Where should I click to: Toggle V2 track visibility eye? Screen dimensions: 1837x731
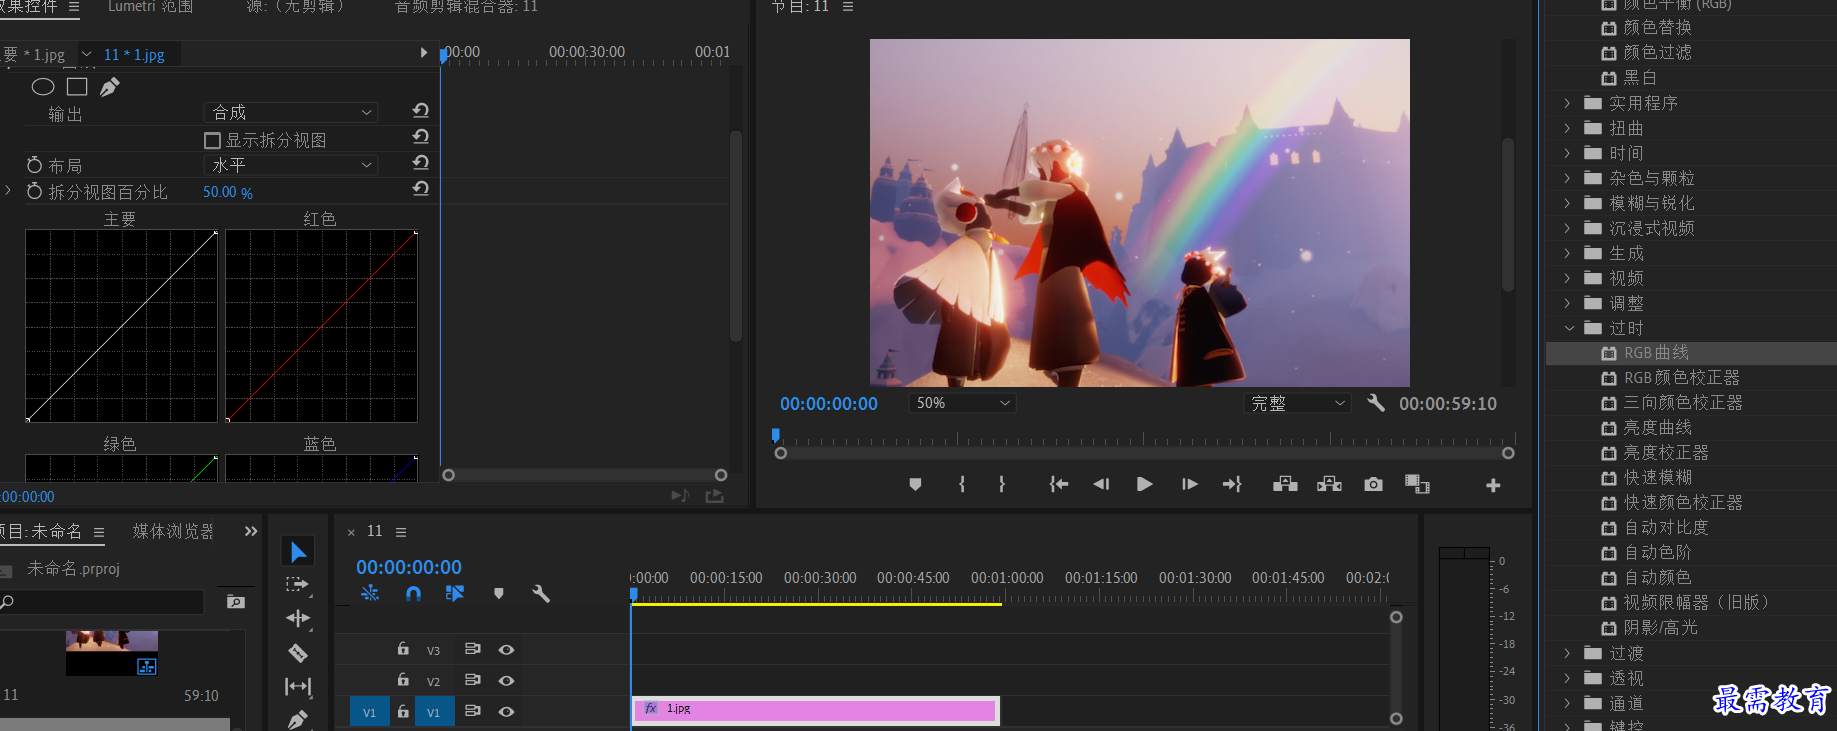point(507,680)
